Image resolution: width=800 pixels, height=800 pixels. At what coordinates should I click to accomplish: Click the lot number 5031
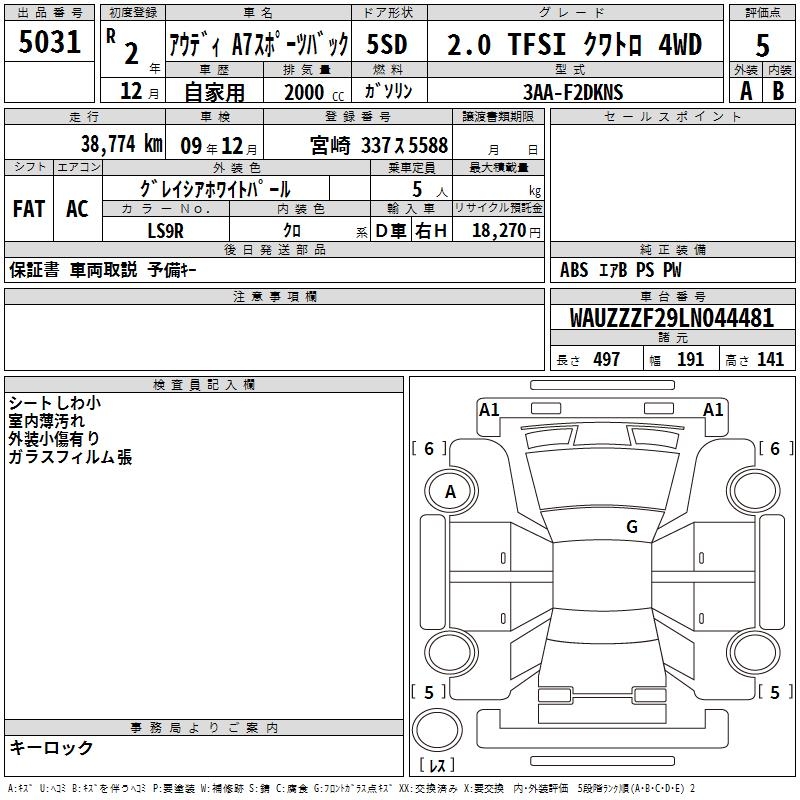[x=50, y=44]
